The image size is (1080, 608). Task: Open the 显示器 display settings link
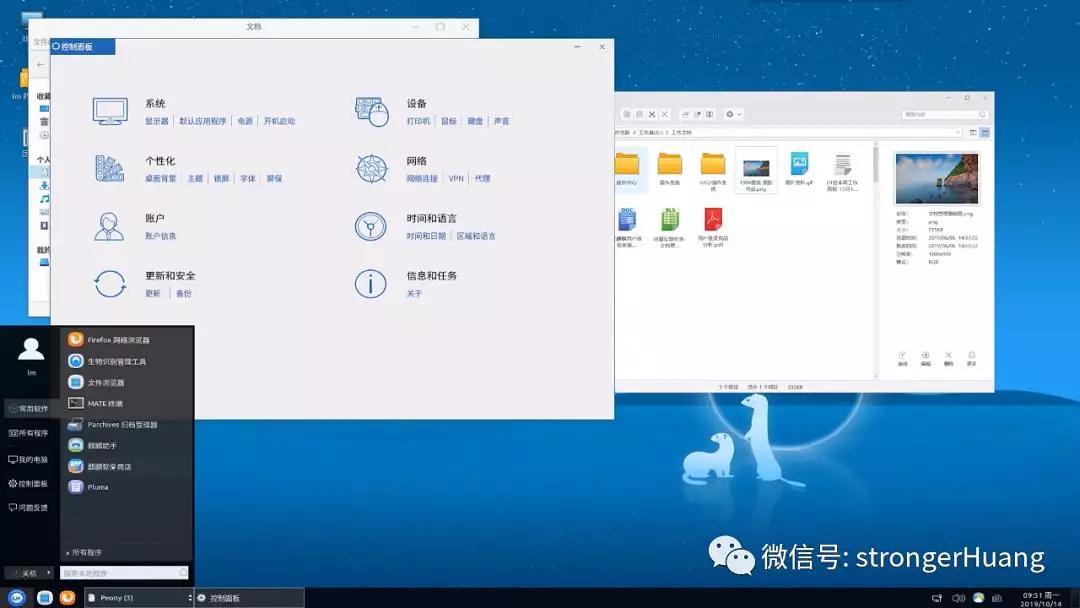coord(157,121)
